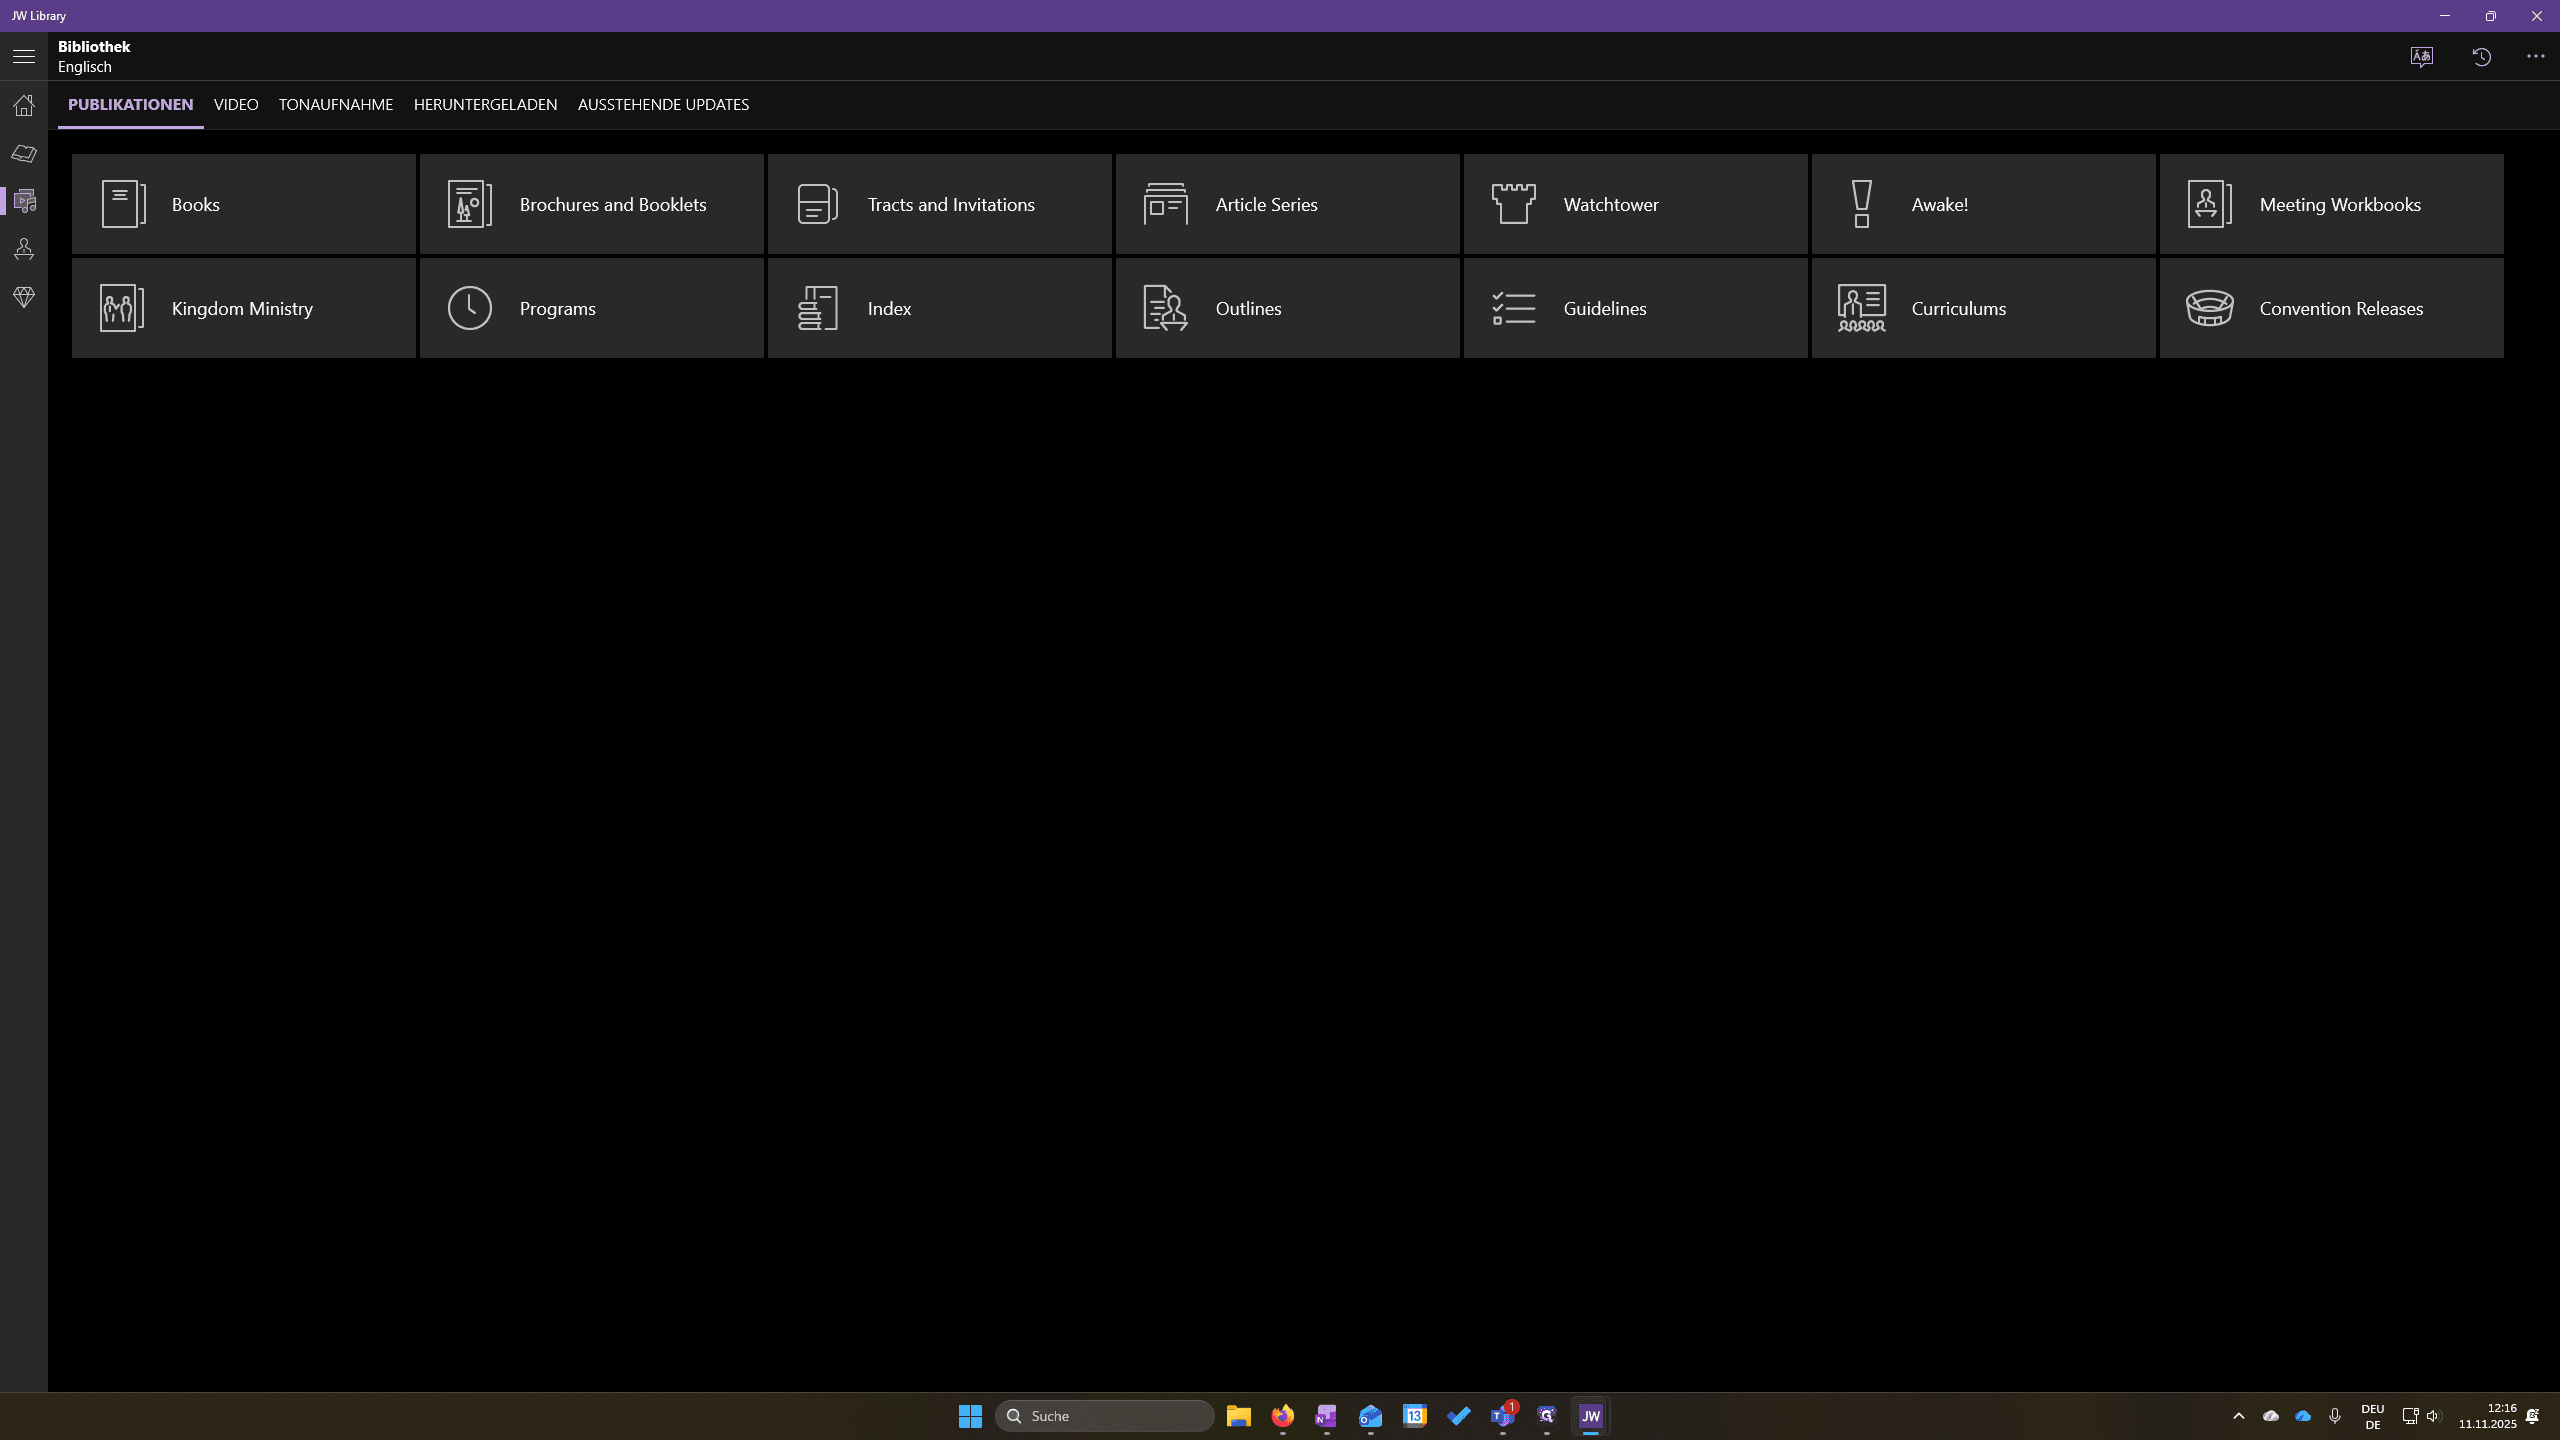Viewport: 2560px width, 1440px height.
Task: Open the Guidelines checklist tile
Action: (1636, 308)
